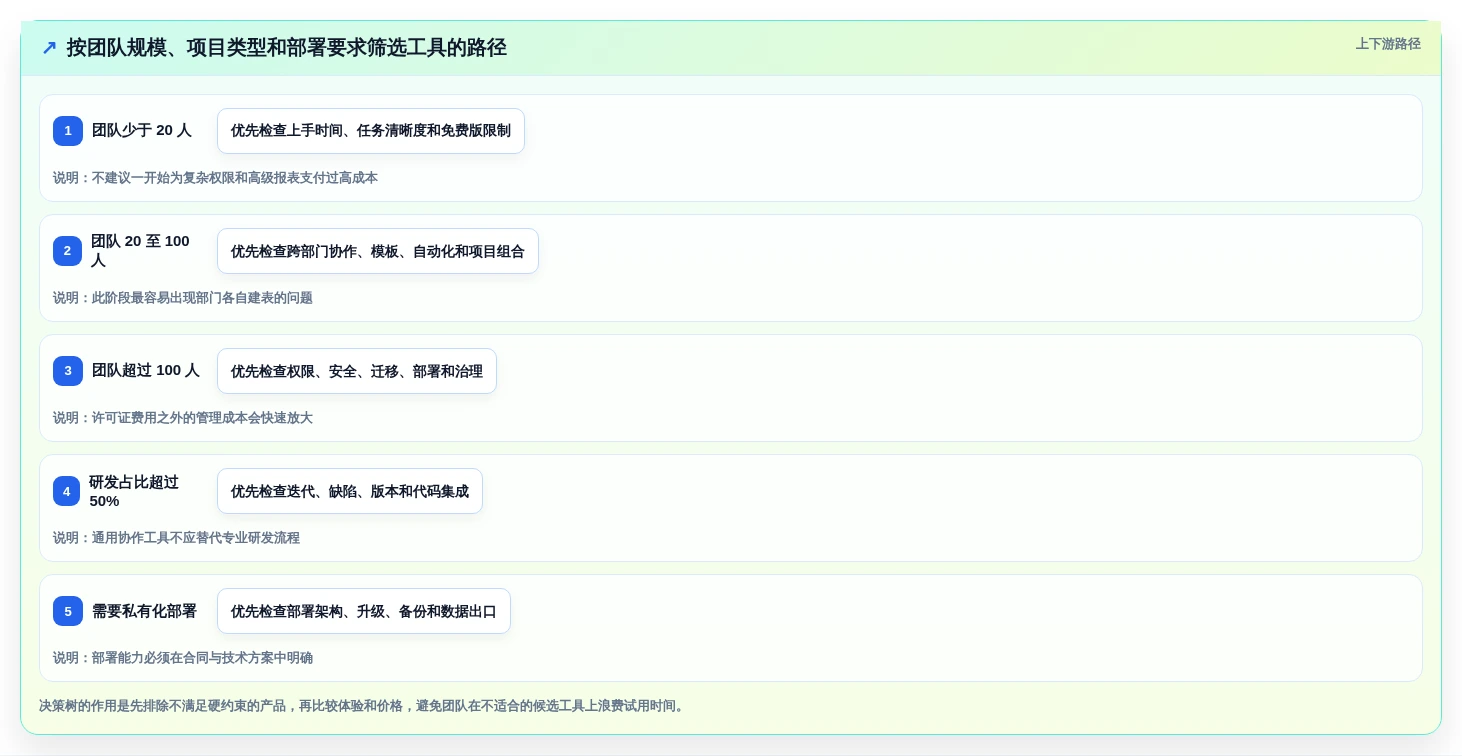Image resolution: width=1462 pixels, height=756 pixels.
Task: Click the 团队少于 20 人 condition
Action: 142,130
